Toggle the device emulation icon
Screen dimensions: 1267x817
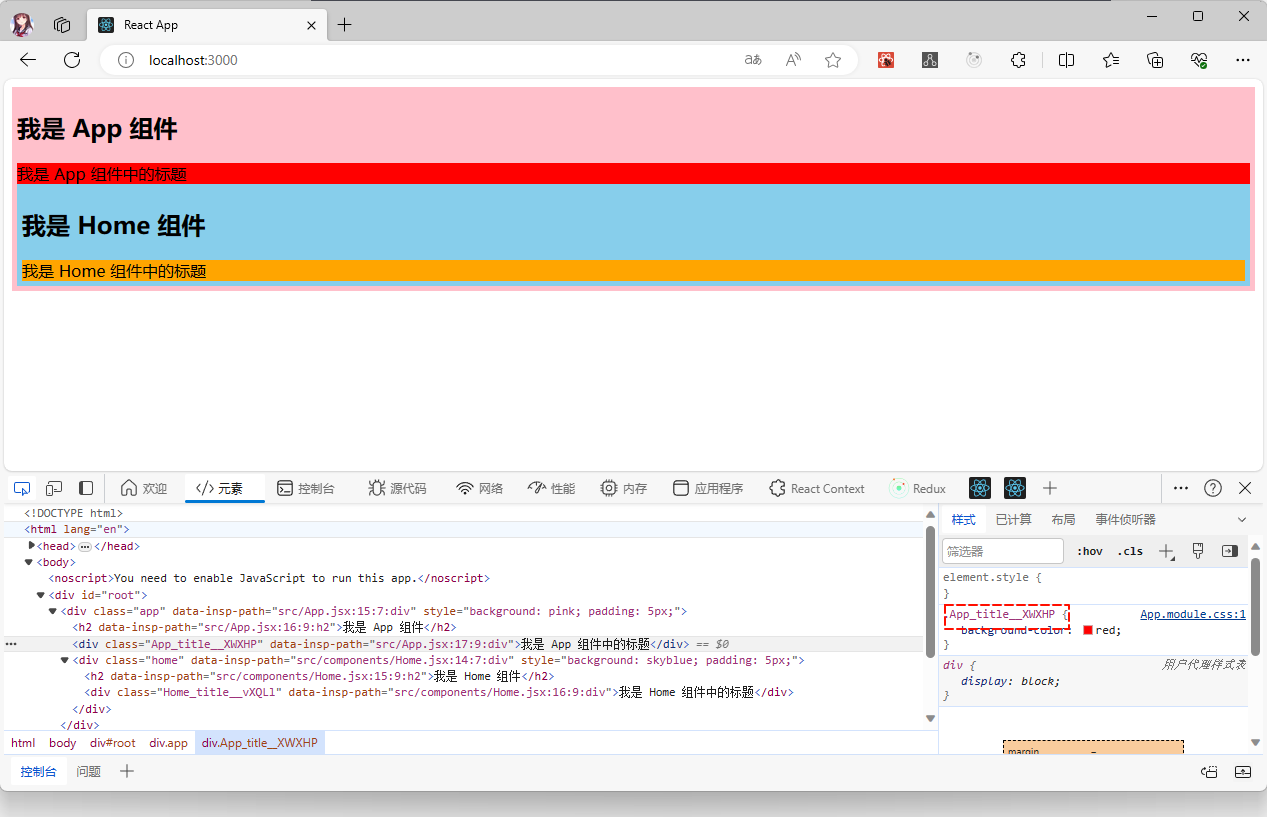[x=54, y=488]
